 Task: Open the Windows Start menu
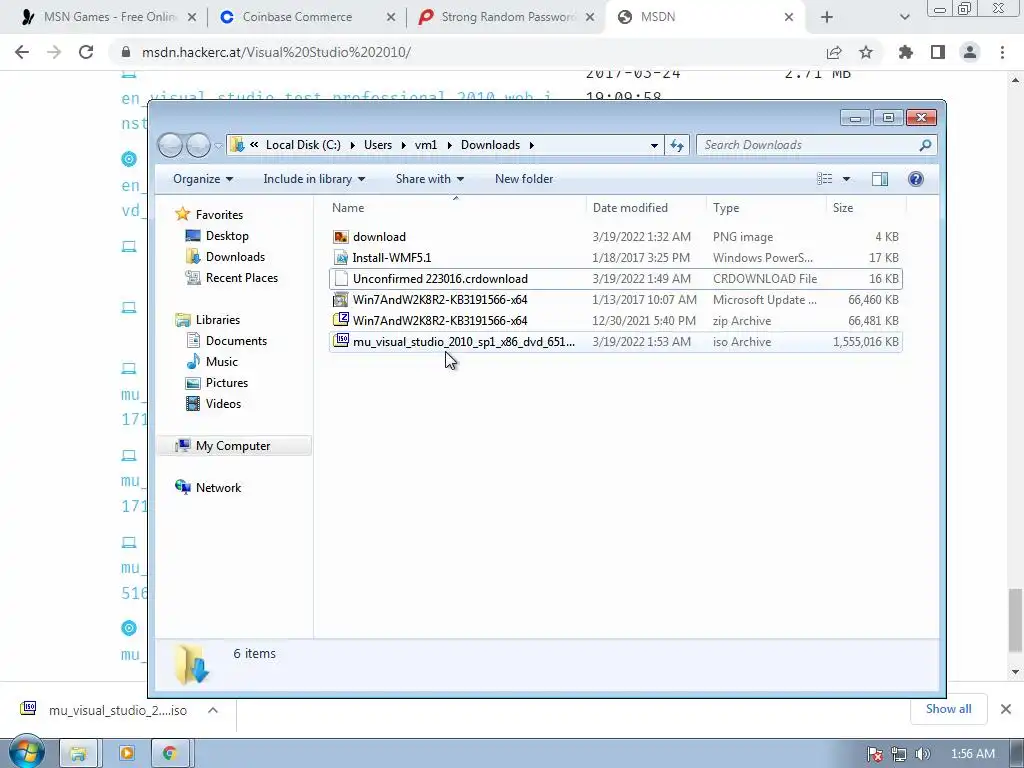coord(27,753)
